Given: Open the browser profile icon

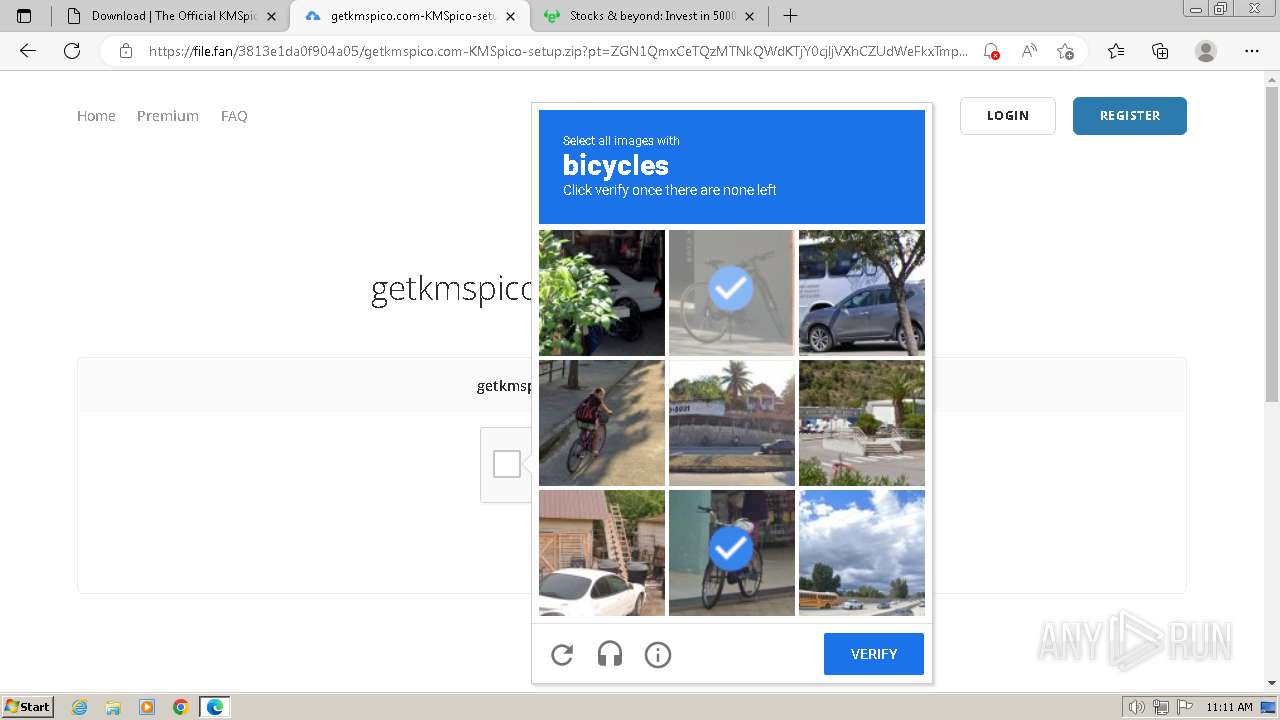Looking at the screenshot, I should [1206, 51].
